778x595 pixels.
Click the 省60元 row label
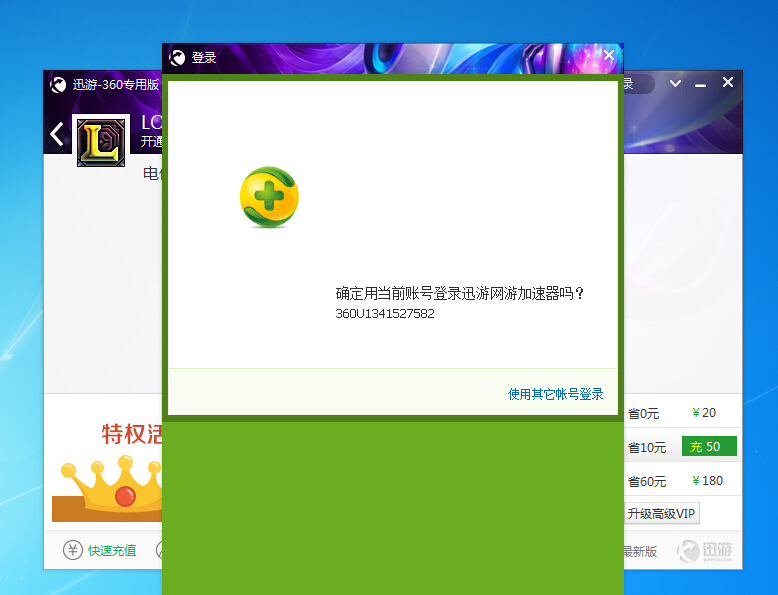tap(647, 481)
